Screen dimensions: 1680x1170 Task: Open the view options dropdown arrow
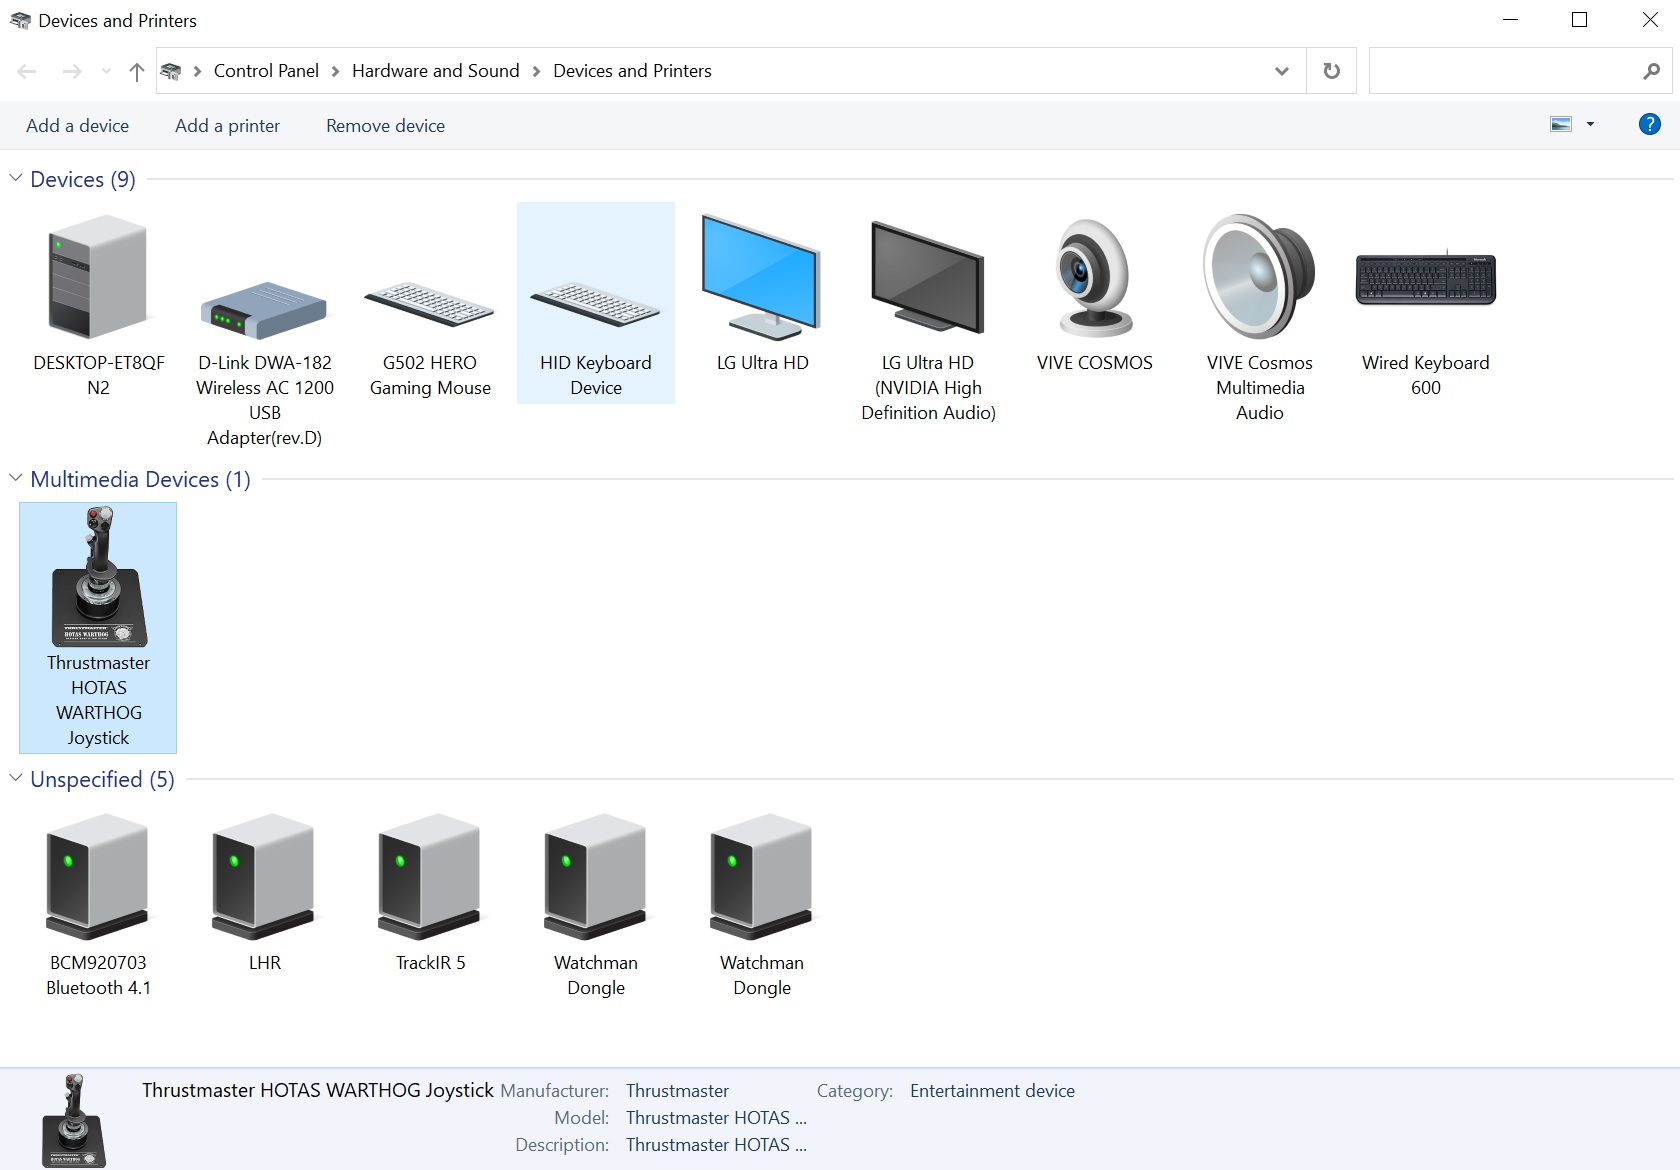1590,124
